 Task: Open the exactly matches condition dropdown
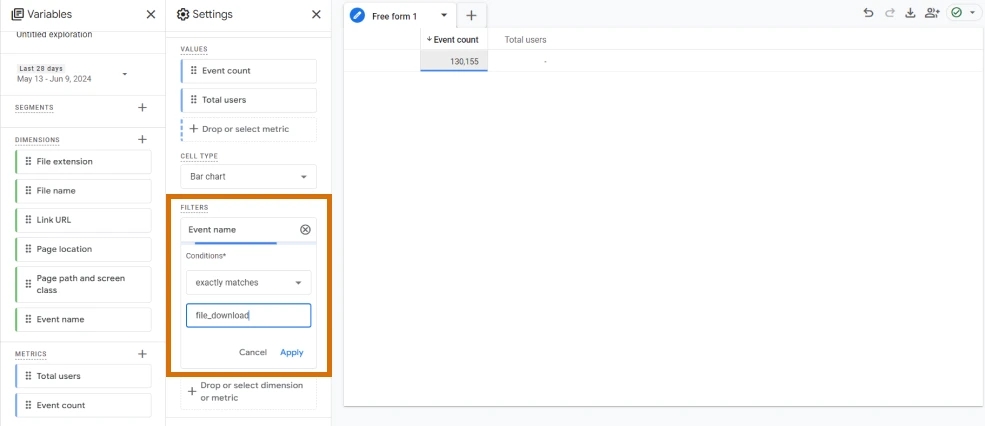pyautogui.click(x=248, y=283)
